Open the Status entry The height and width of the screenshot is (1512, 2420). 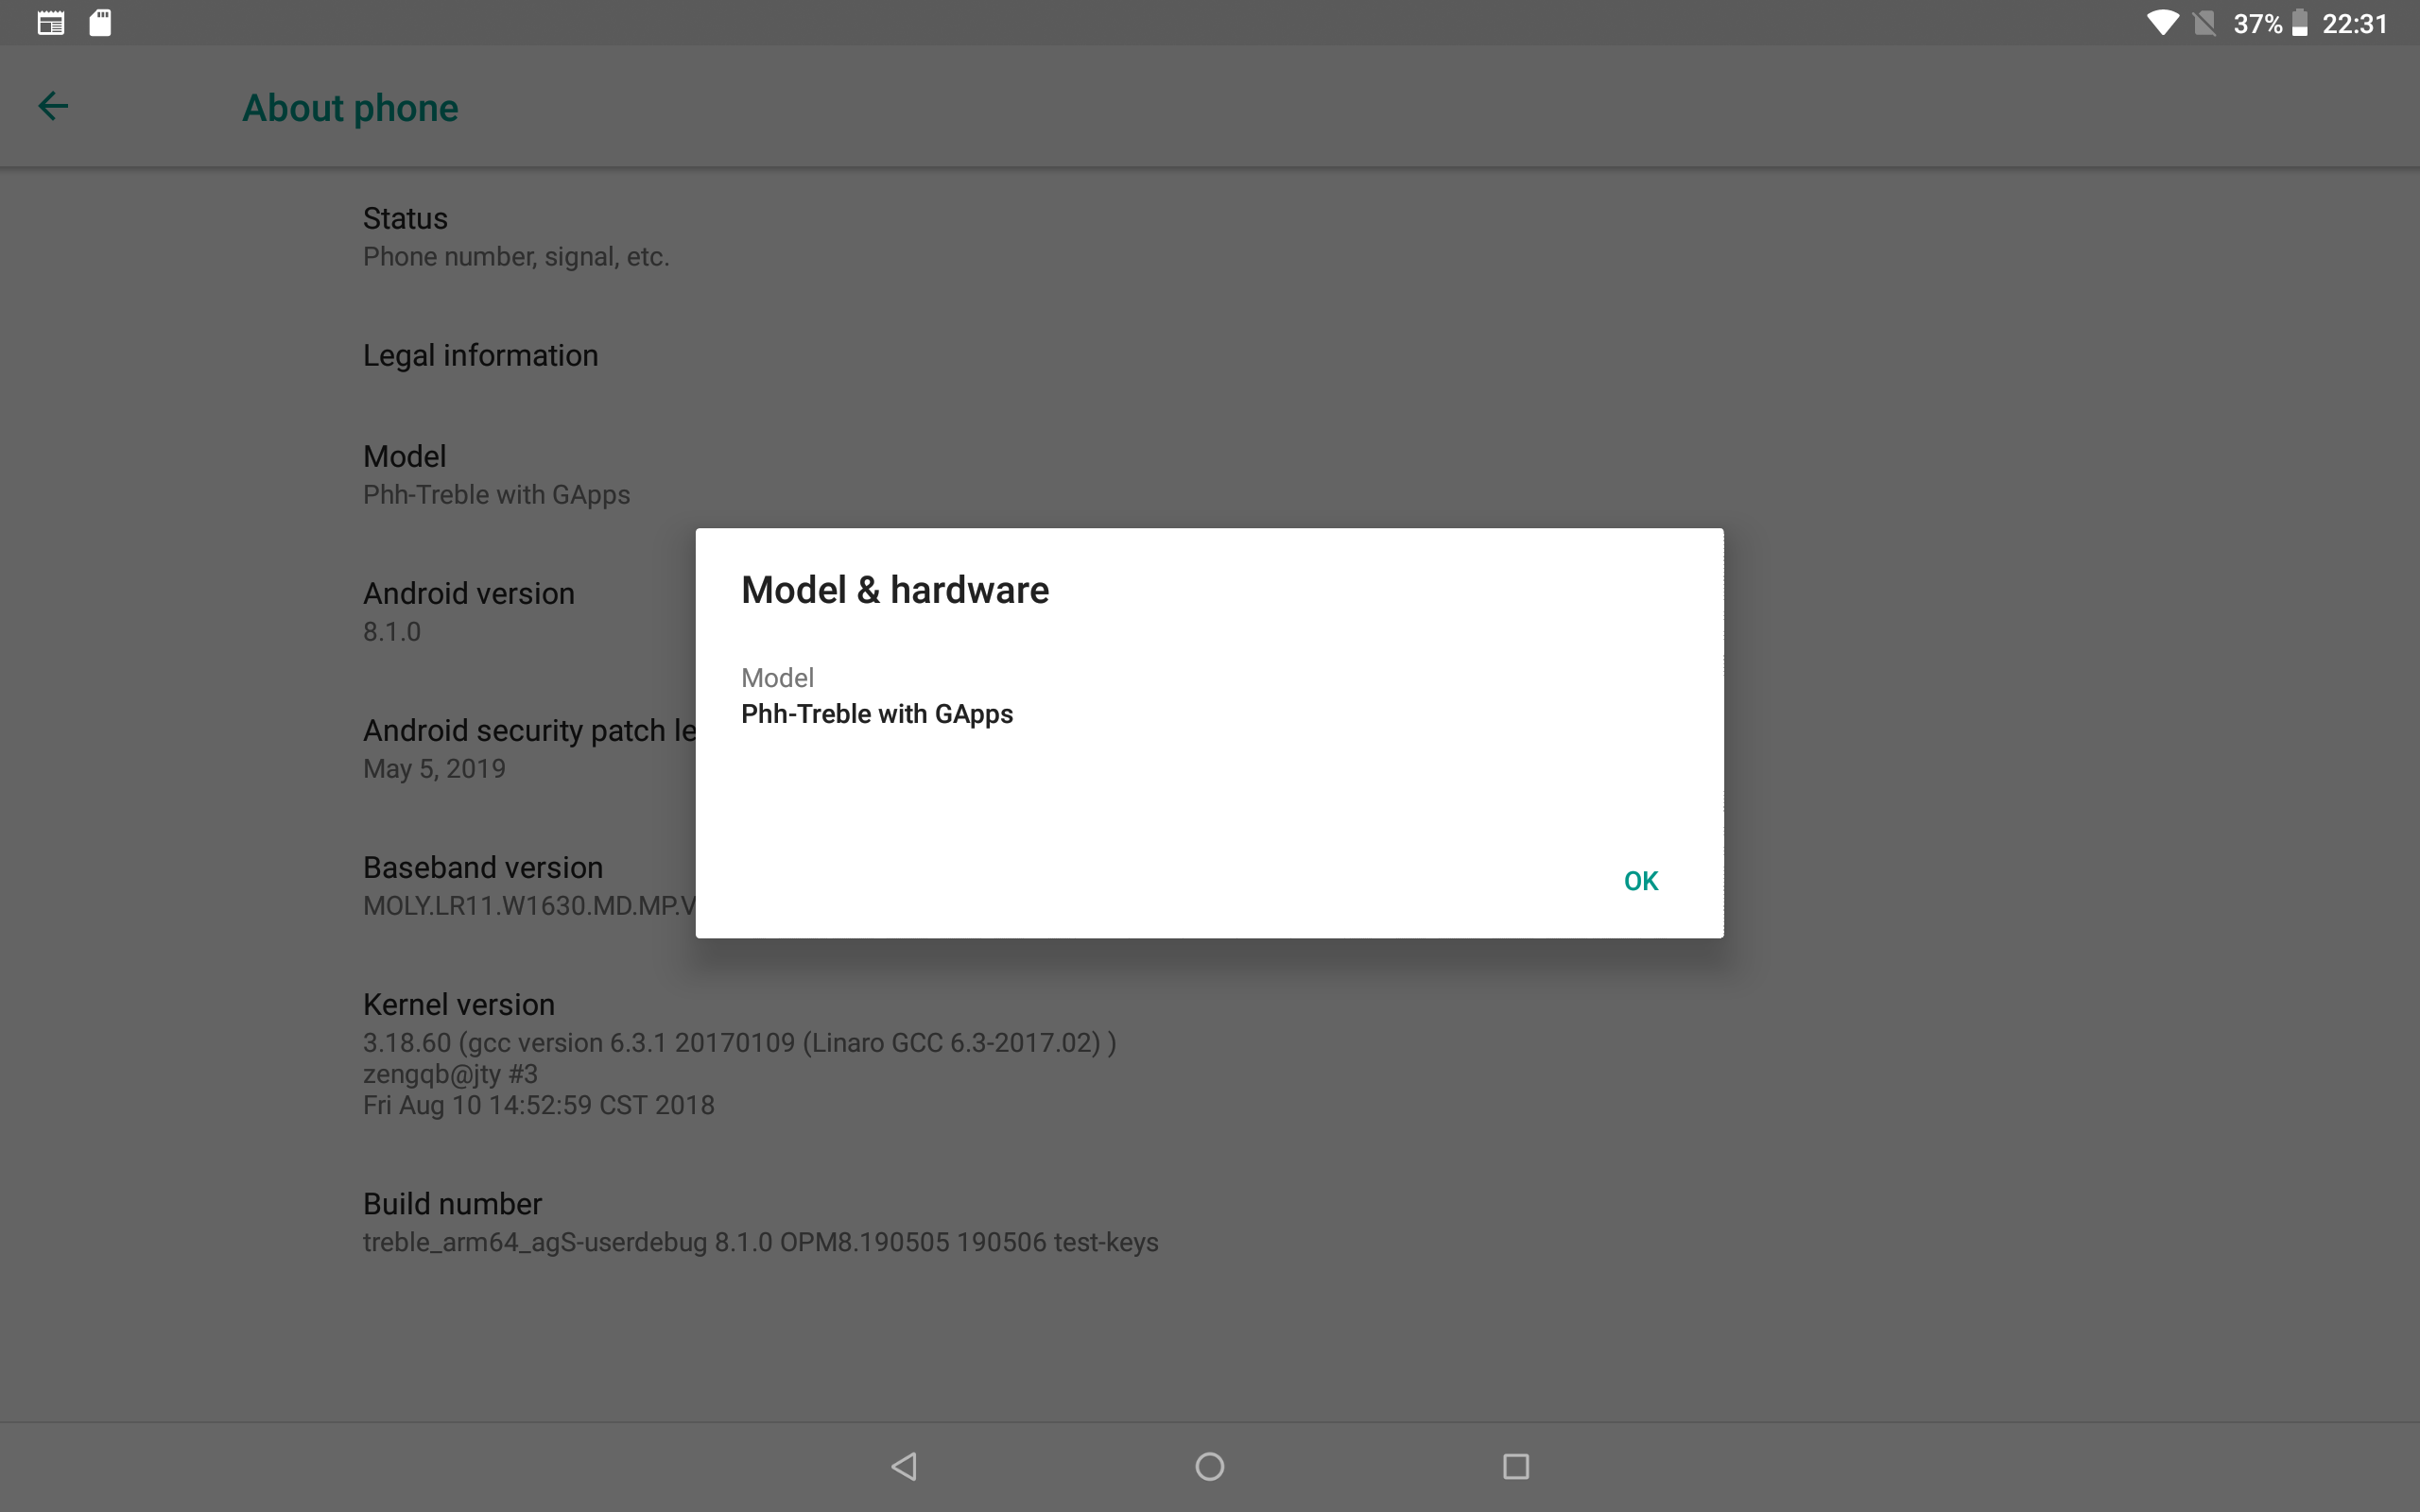[1210, 237]
